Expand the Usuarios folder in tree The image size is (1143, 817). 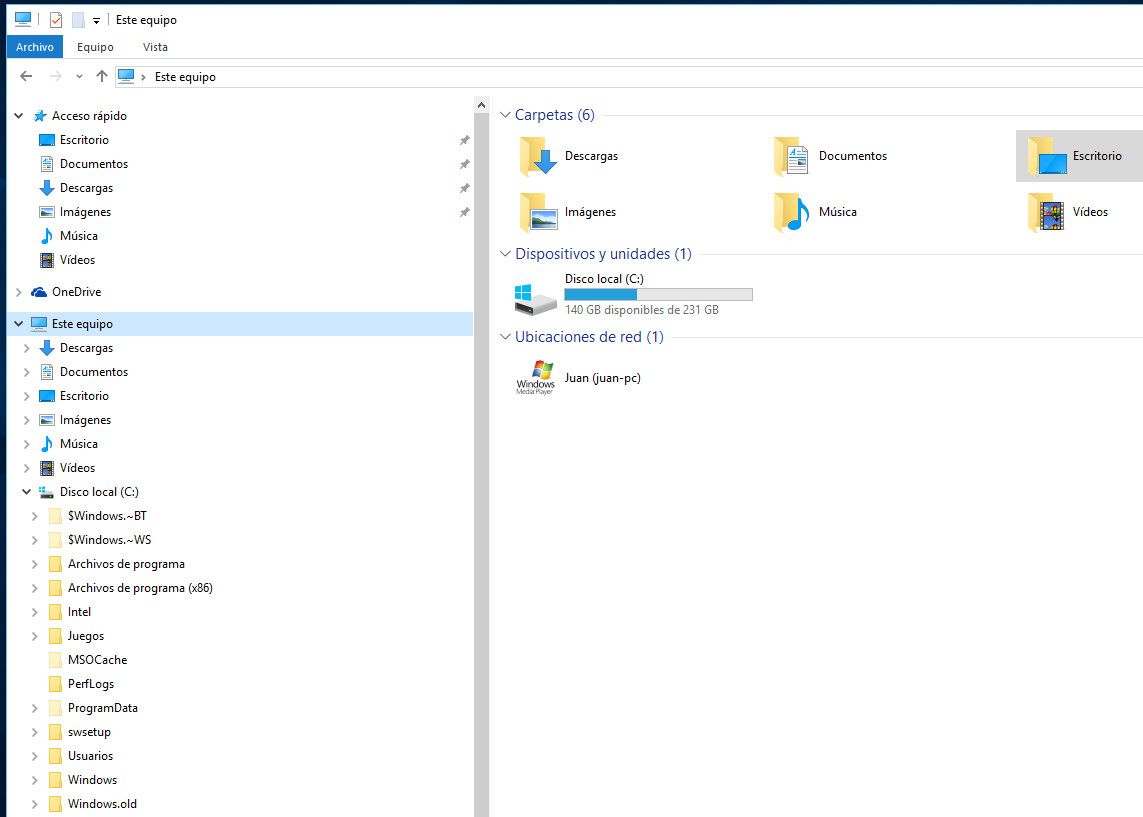pos(34,756)
